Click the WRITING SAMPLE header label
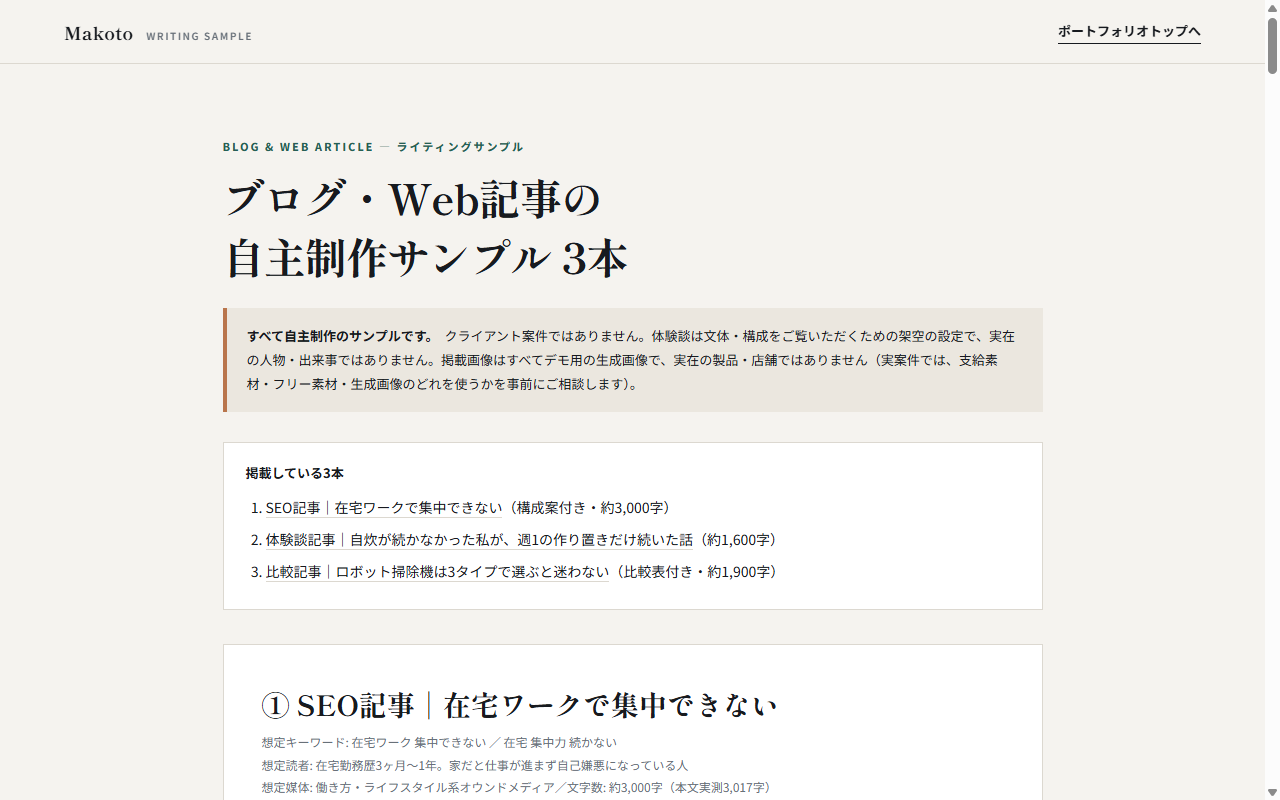Viewport: 1280px width, 800px height. pyautogui.click(x=199, y=37)
